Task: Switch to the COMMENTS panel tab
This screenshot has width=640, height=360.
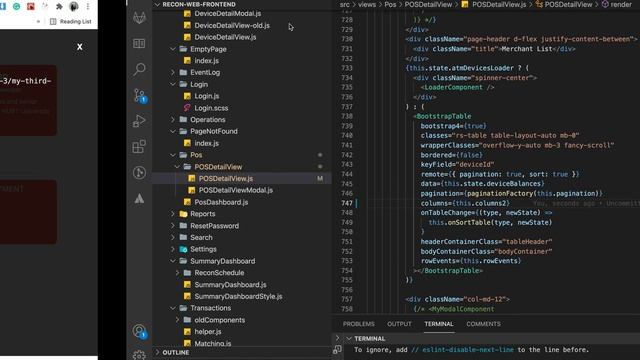Action: (x=483, y=324)
